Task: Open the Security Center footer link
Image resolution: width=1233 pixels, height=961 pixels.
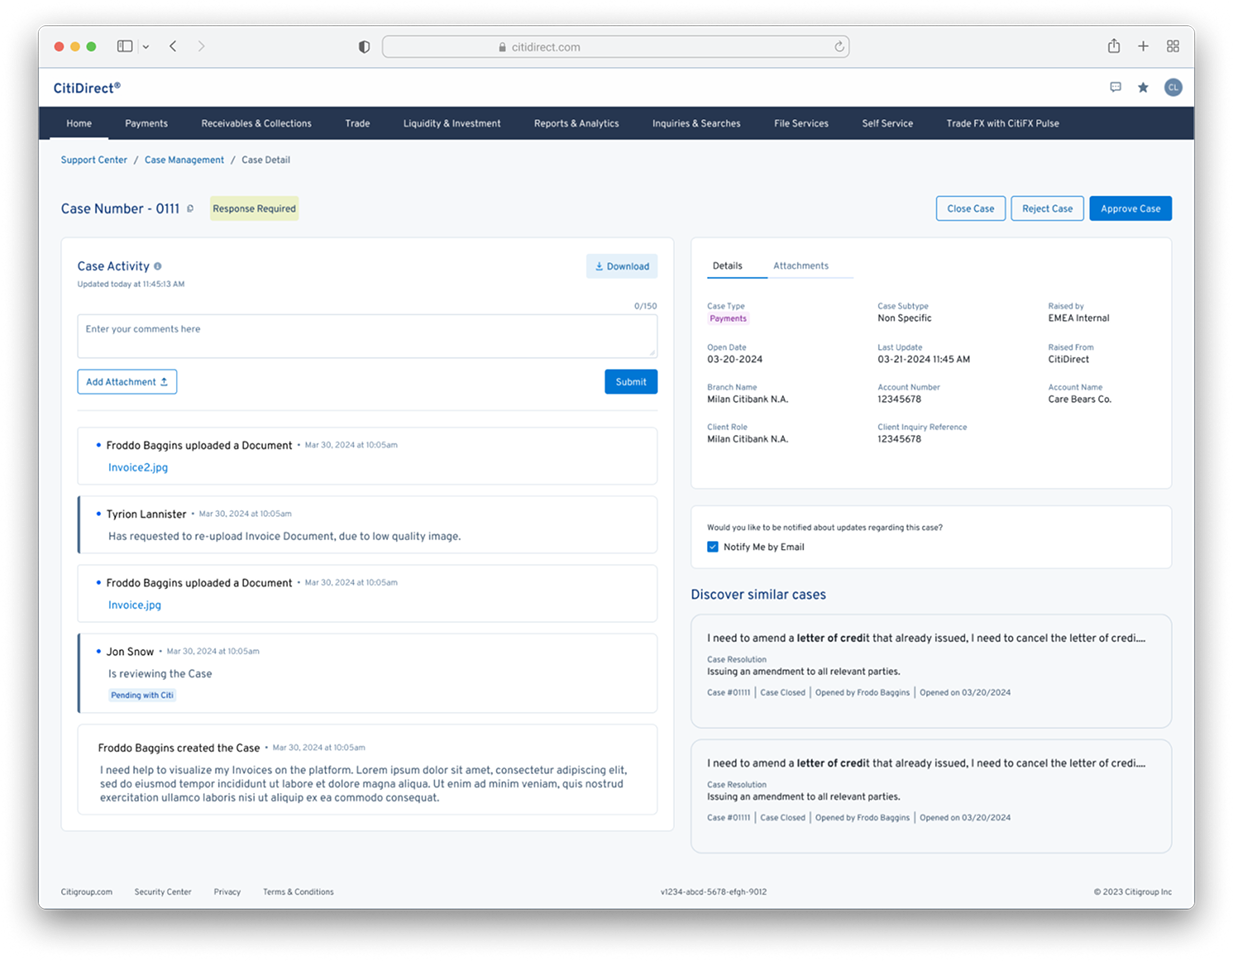Action: click(163, 892)
